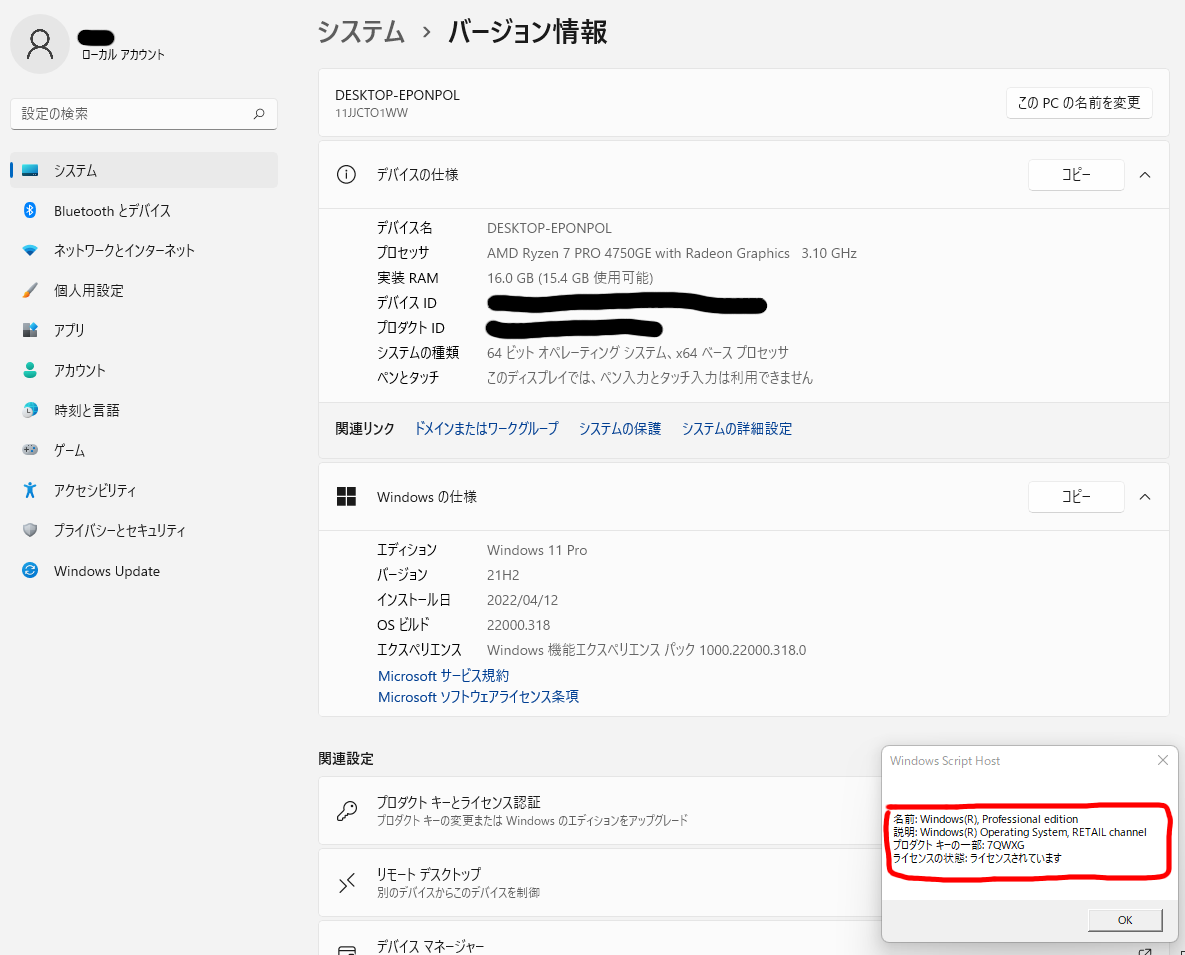Open ネットワークとインターネット settings
The width and height of the screenshot is (1185, 955).
(144, 251)
